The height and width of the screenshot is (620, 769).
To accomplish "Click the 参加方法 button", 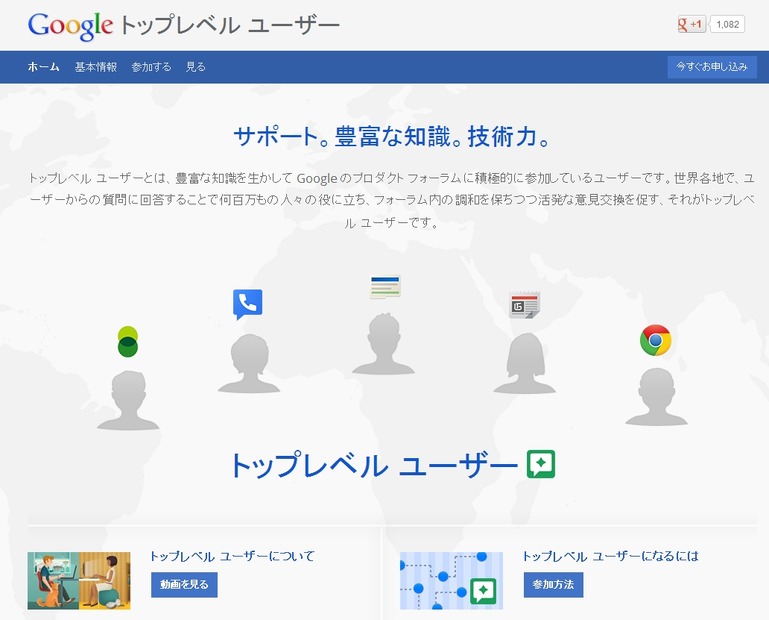I will [x=553, y=585].
